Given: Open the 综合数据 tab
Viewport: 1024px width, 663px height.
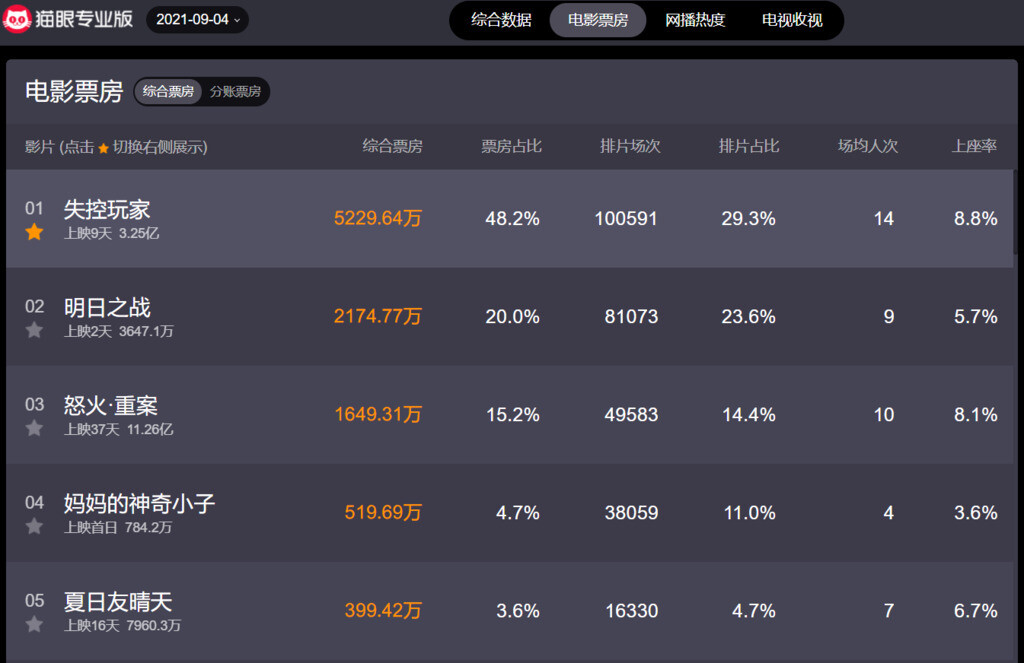Looking at the screenshot, I should point(501,20).
